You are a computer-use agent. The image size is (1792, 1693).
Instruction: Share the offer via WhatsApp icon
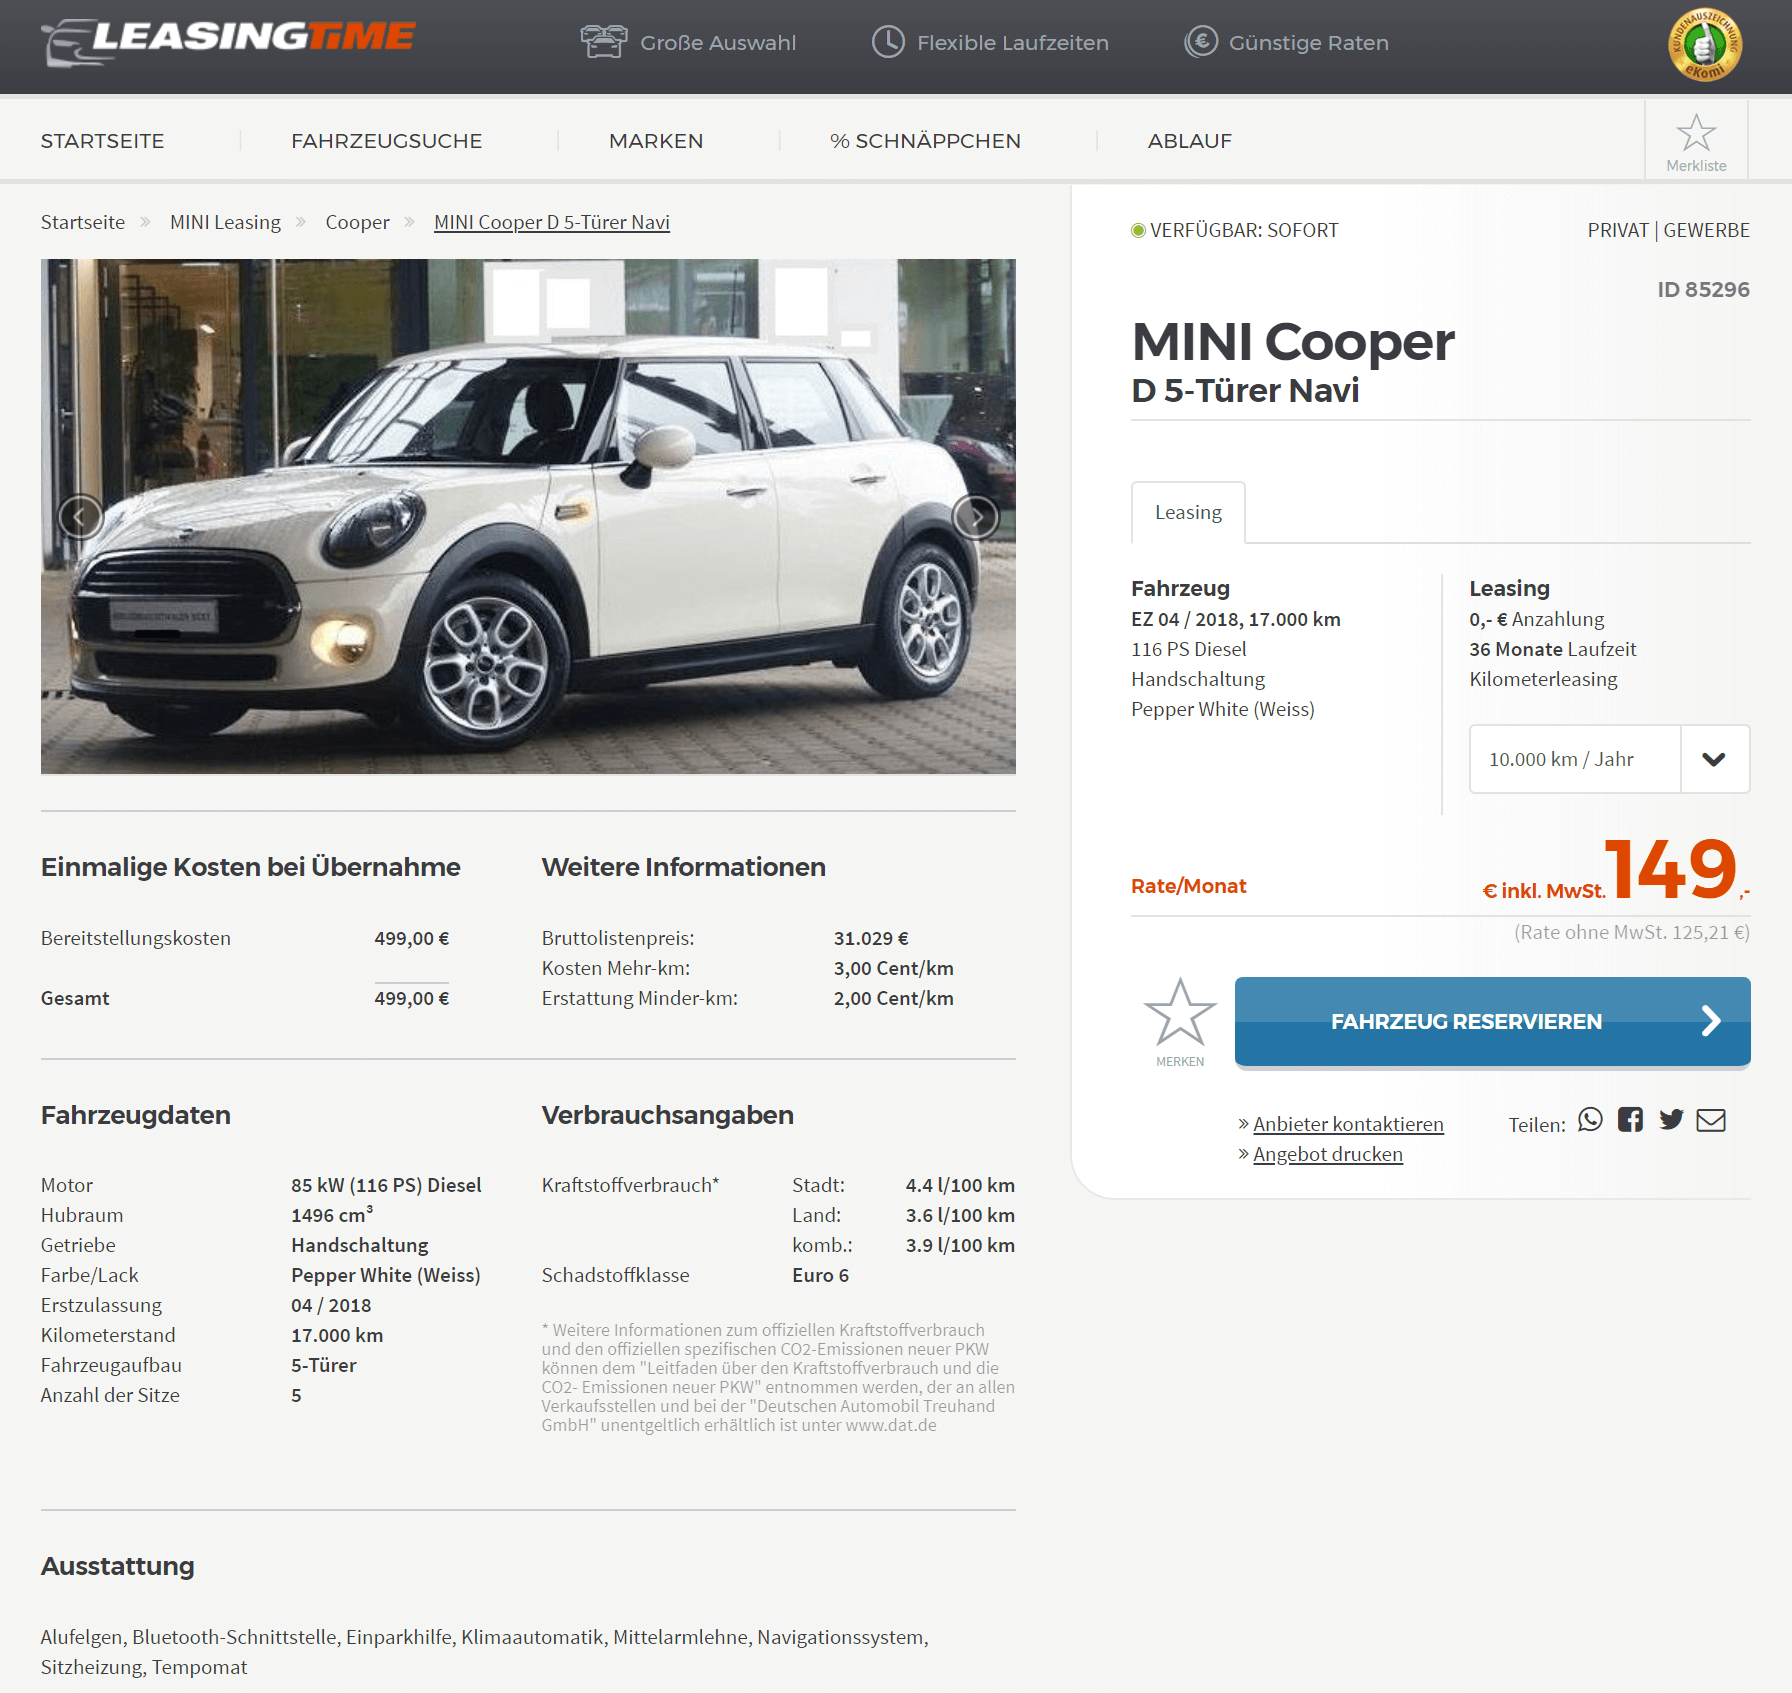tap(1590, 1120)
